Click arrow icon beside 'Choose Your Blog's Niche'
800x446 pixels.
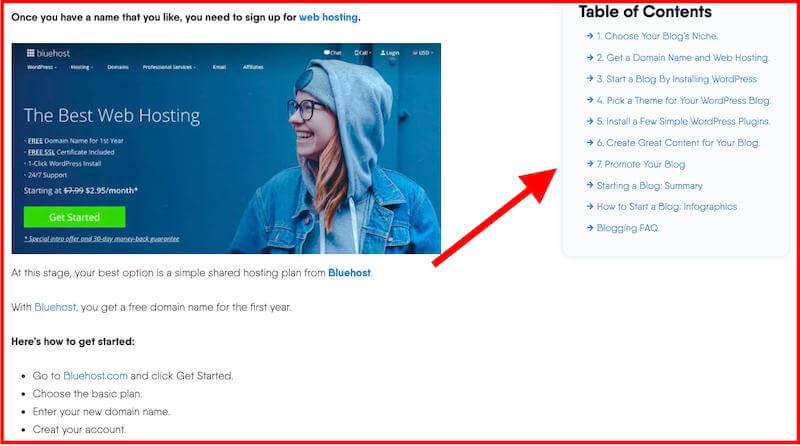(590, 36)
